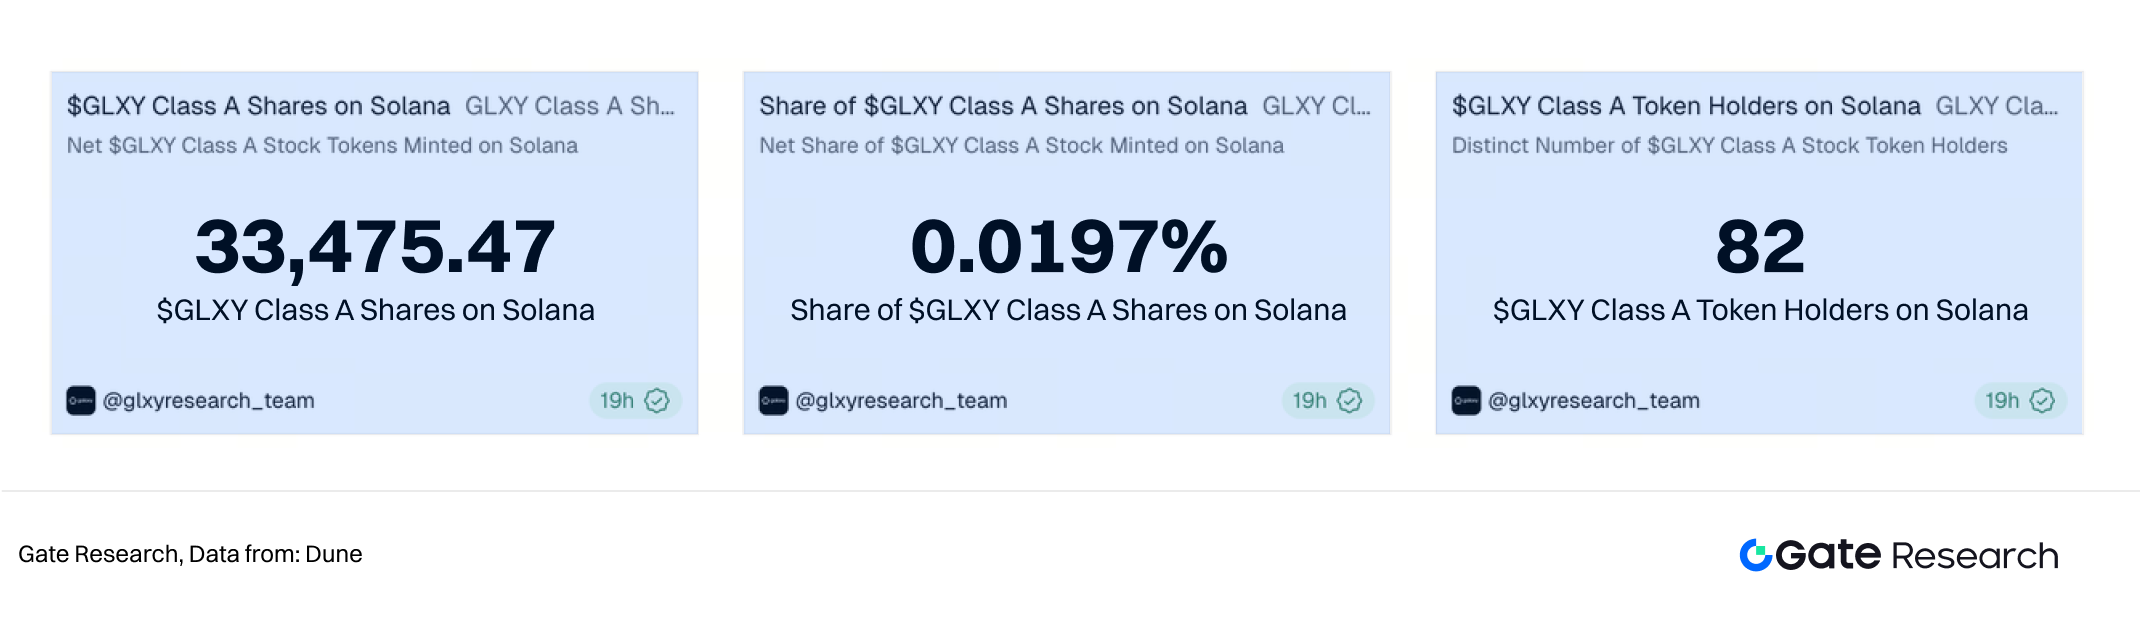
Task: Click the glxyresearch_team avatar in third card
Action: click(x=1466, y=401)
